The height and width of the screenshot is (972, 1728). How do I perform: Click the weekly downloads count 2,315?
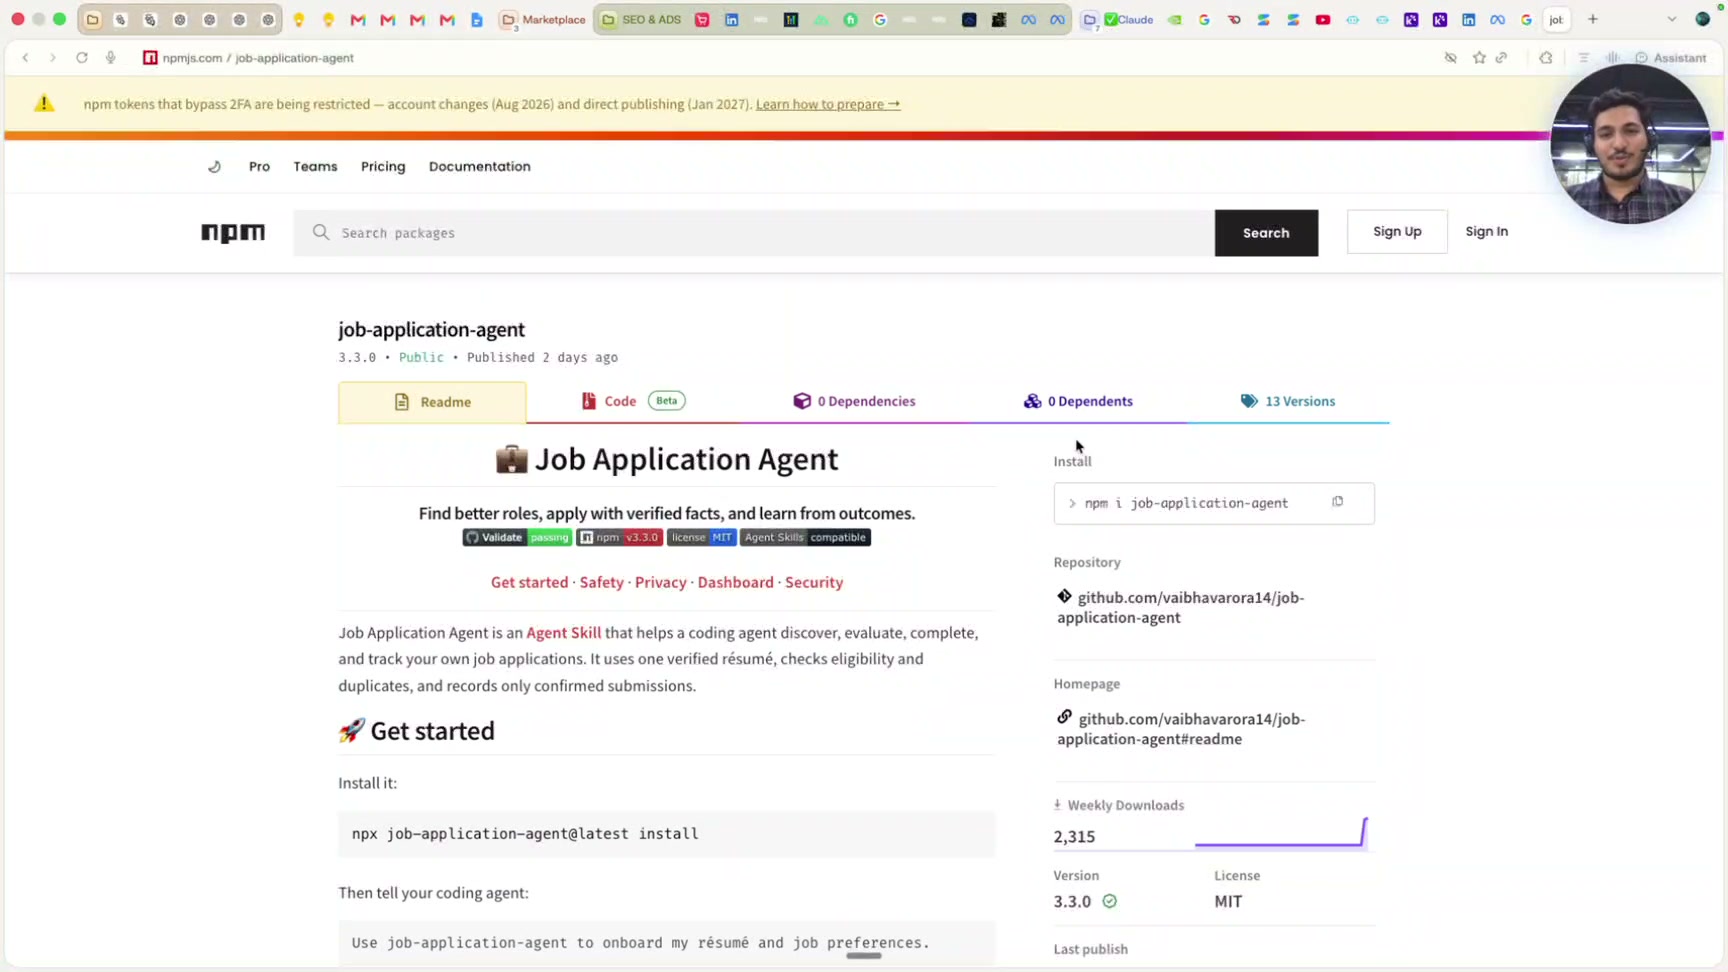pyautogui.click(x=1074, y=837)
